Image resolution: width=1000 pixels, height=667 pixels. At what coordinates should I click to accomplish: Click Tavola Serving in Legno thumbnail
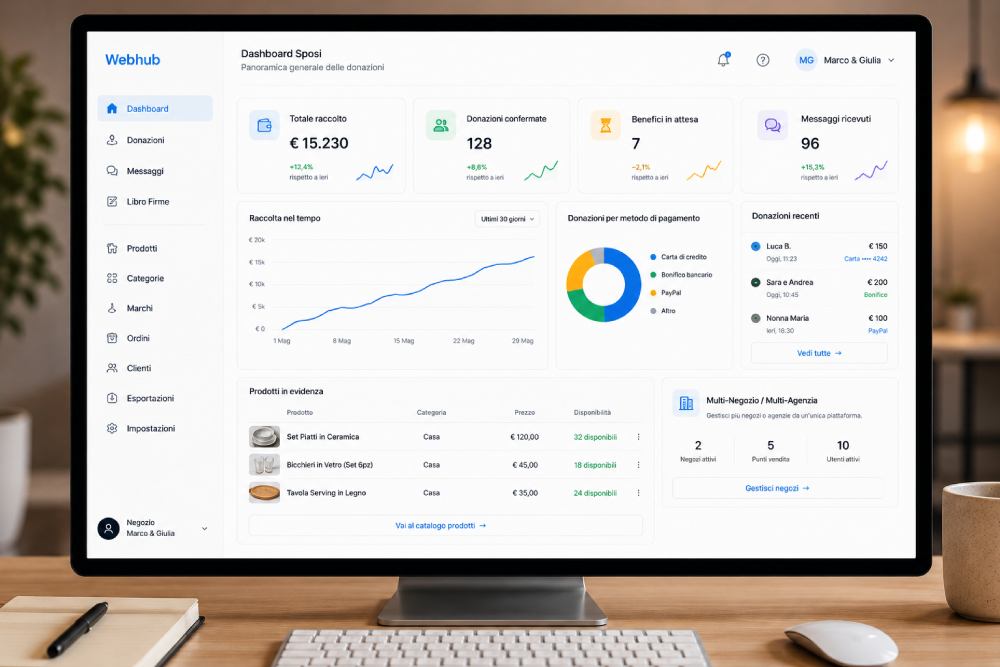click(264, 493)
